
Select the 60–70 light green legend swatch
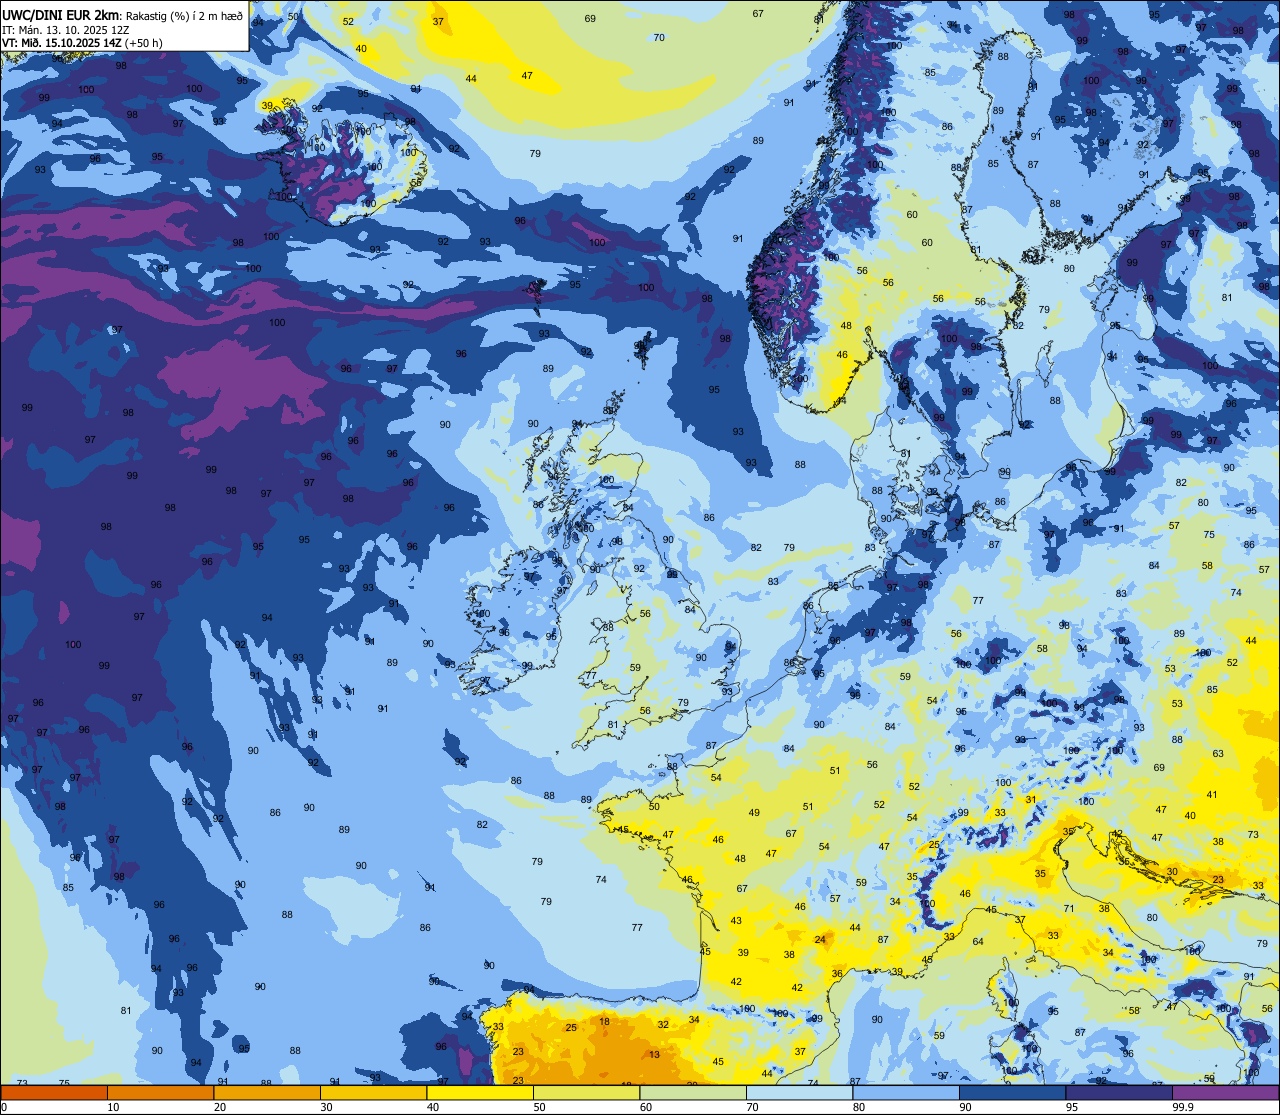point(693,1092)
